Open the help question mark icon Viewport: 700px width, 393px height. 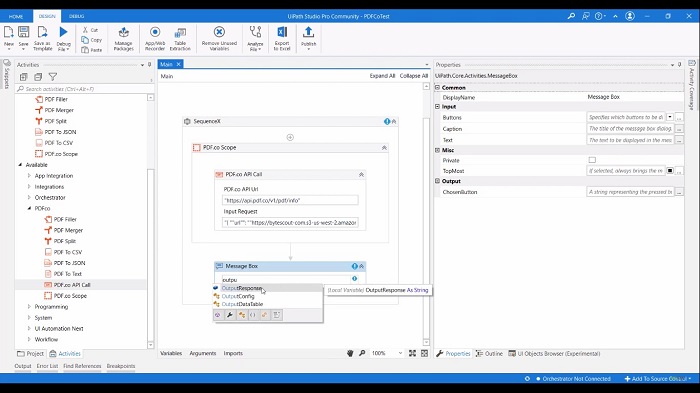(x=599, y=16)
